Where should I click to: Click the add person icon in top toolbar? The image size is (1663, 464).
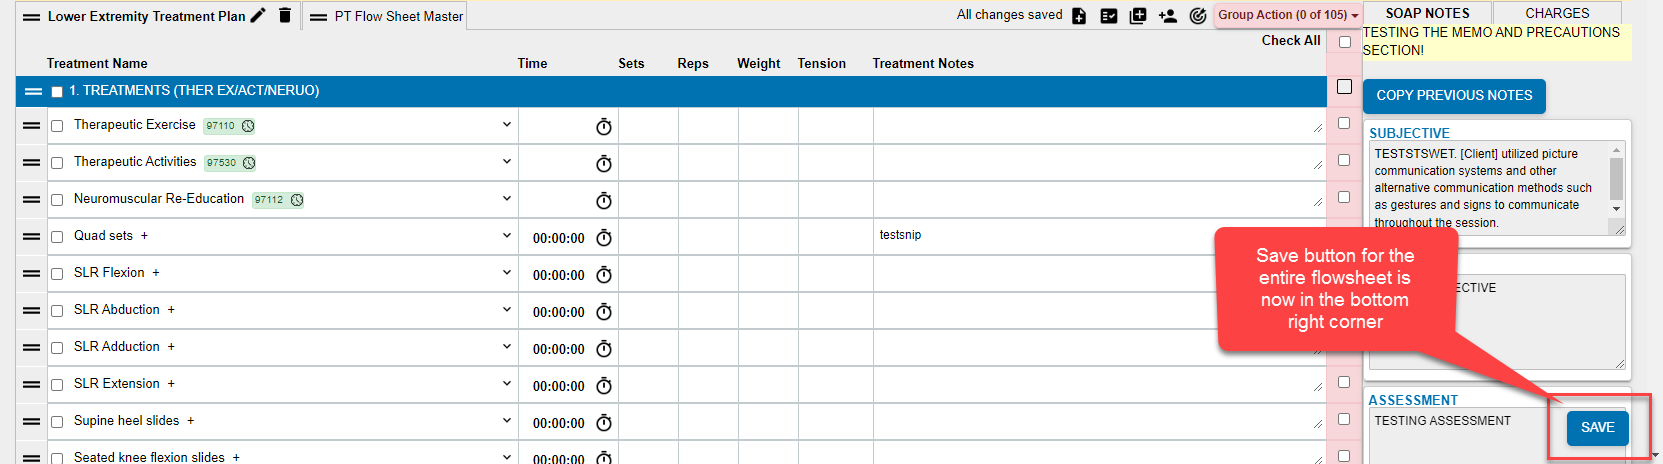pos(1168,15)
